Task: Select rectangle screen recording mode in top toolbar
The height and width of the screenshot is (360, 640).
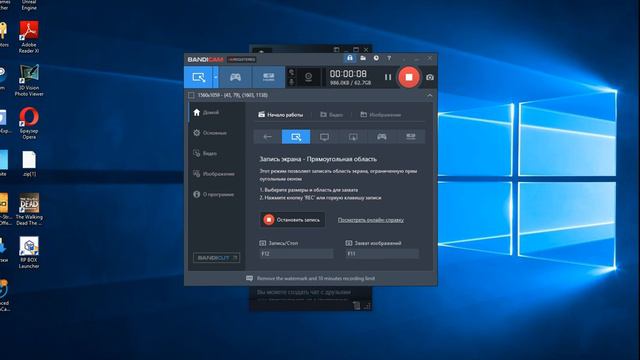Action: 198,77
